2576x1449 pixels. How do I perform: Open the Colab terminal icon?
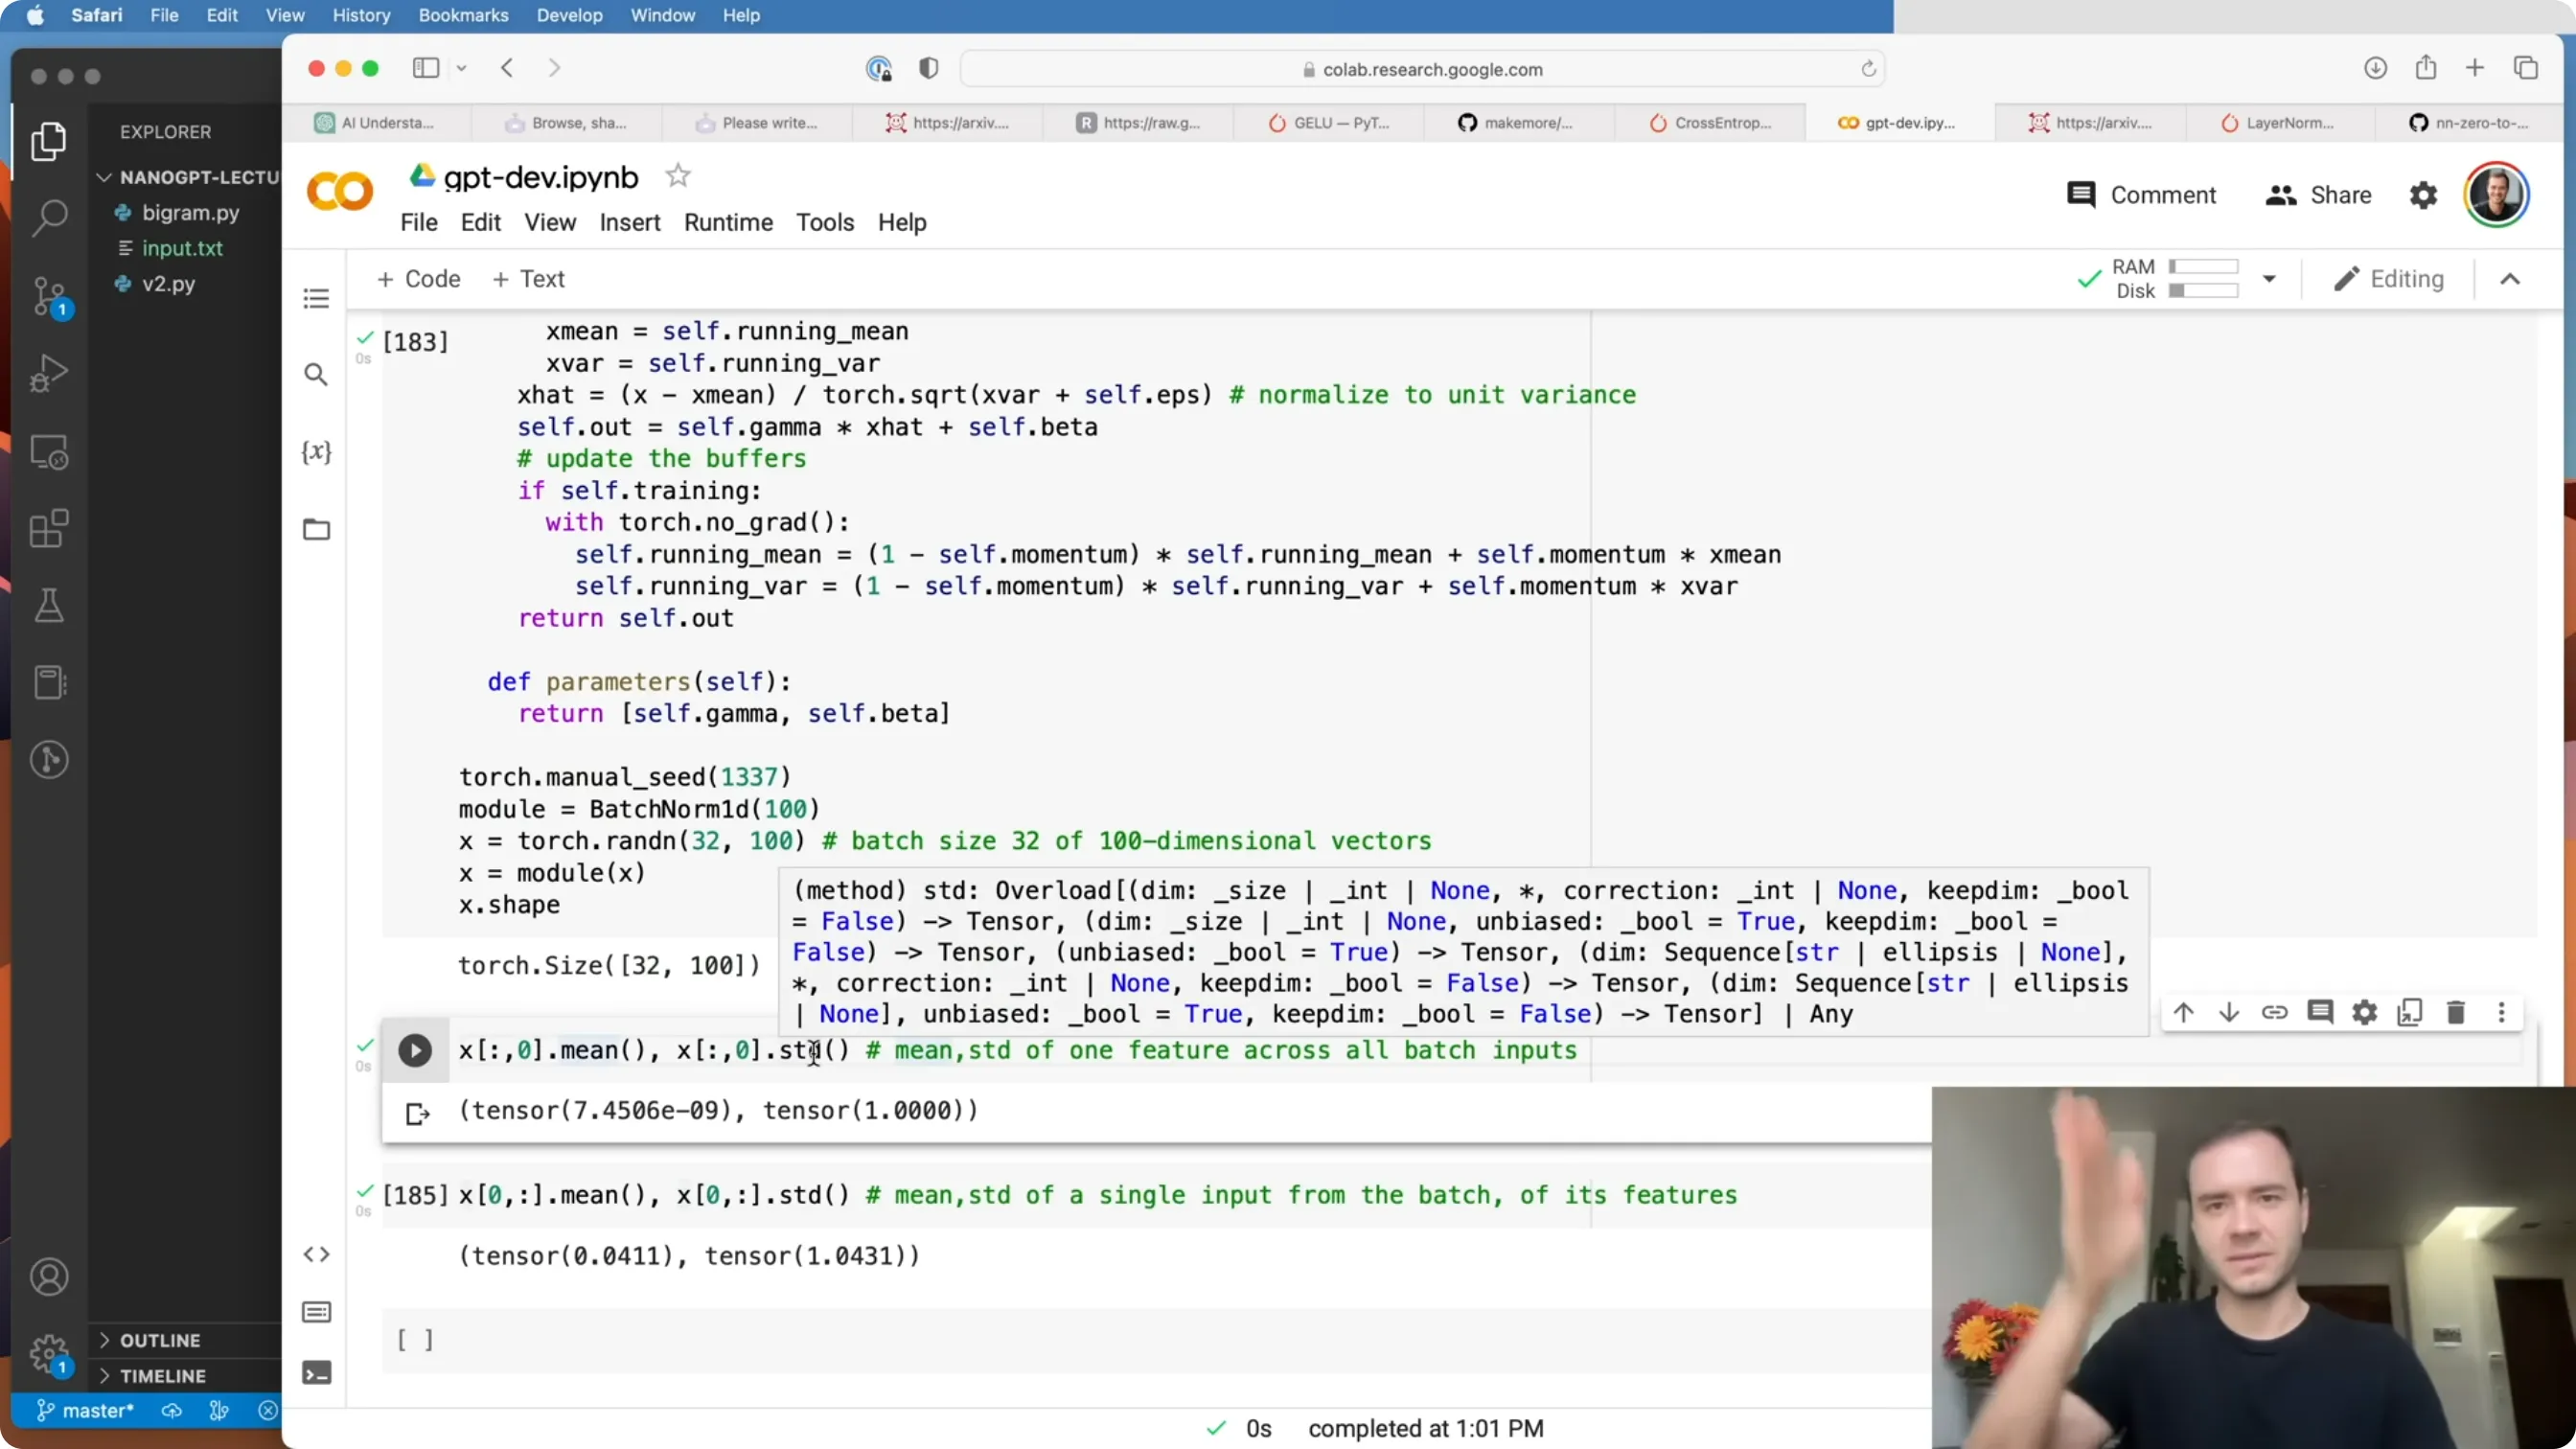coord(316,1373)
